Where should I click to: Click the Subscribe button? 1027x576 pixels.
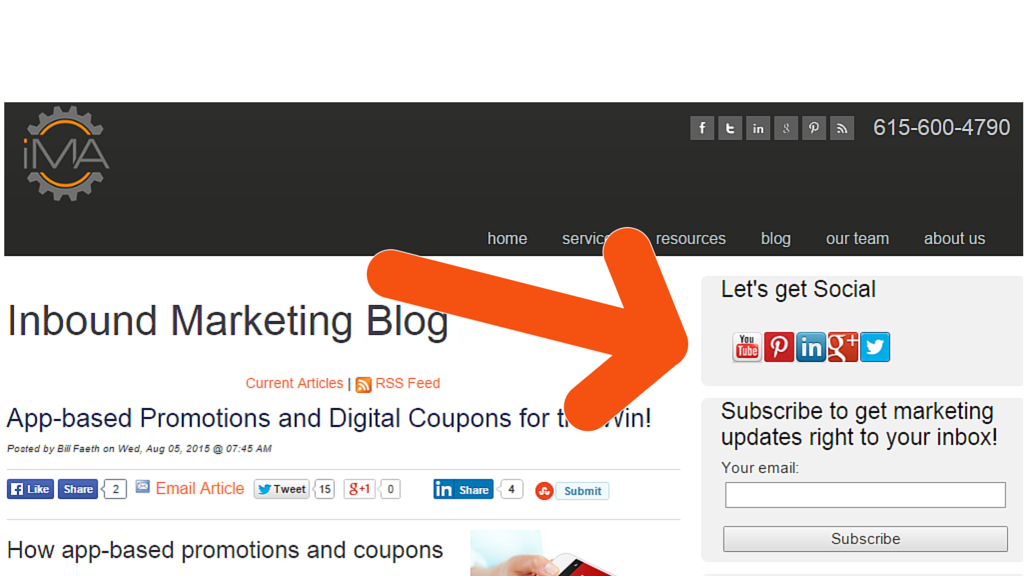point(865,539)
